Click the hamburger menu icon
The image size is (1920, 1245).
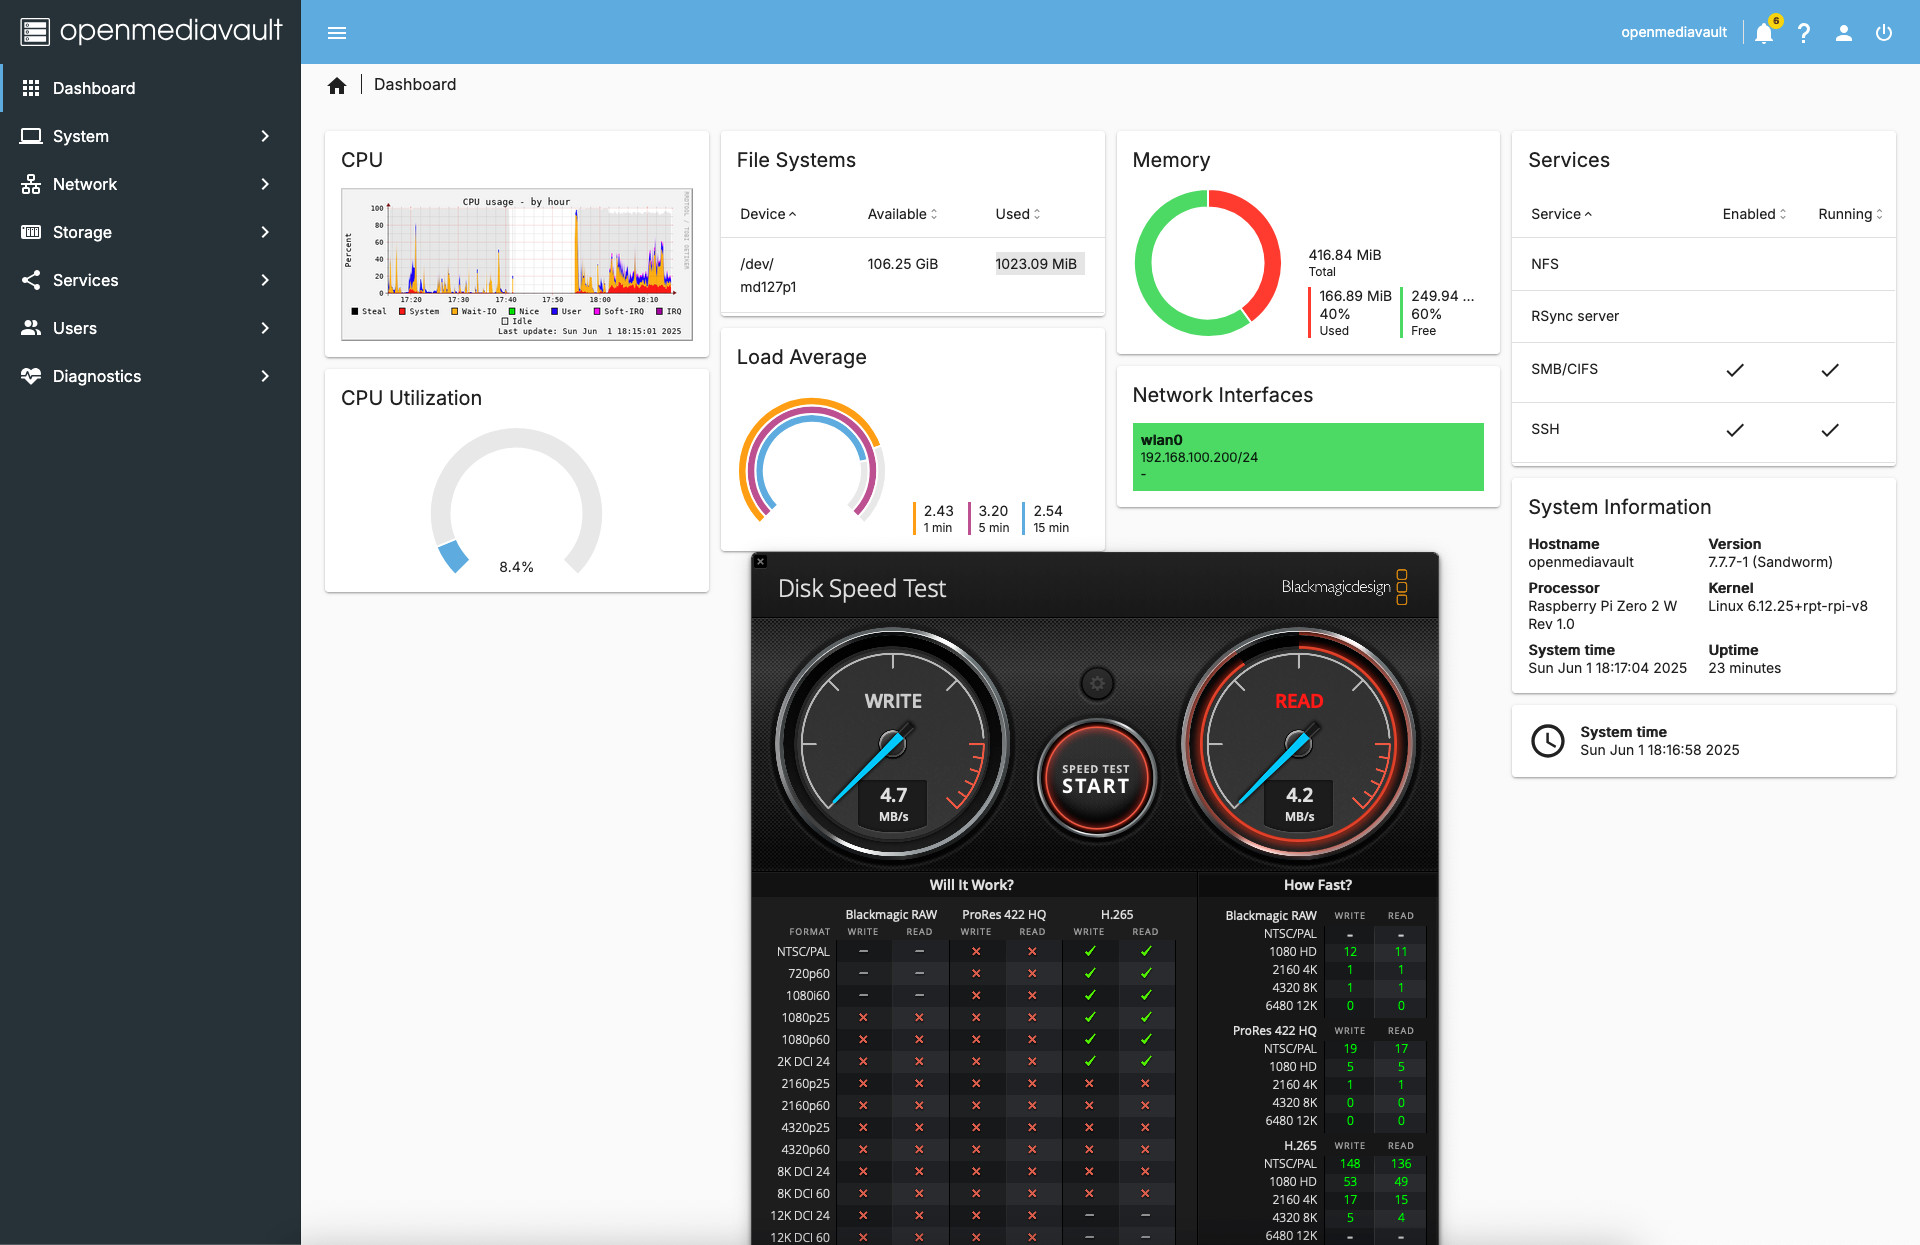(337, 33)
